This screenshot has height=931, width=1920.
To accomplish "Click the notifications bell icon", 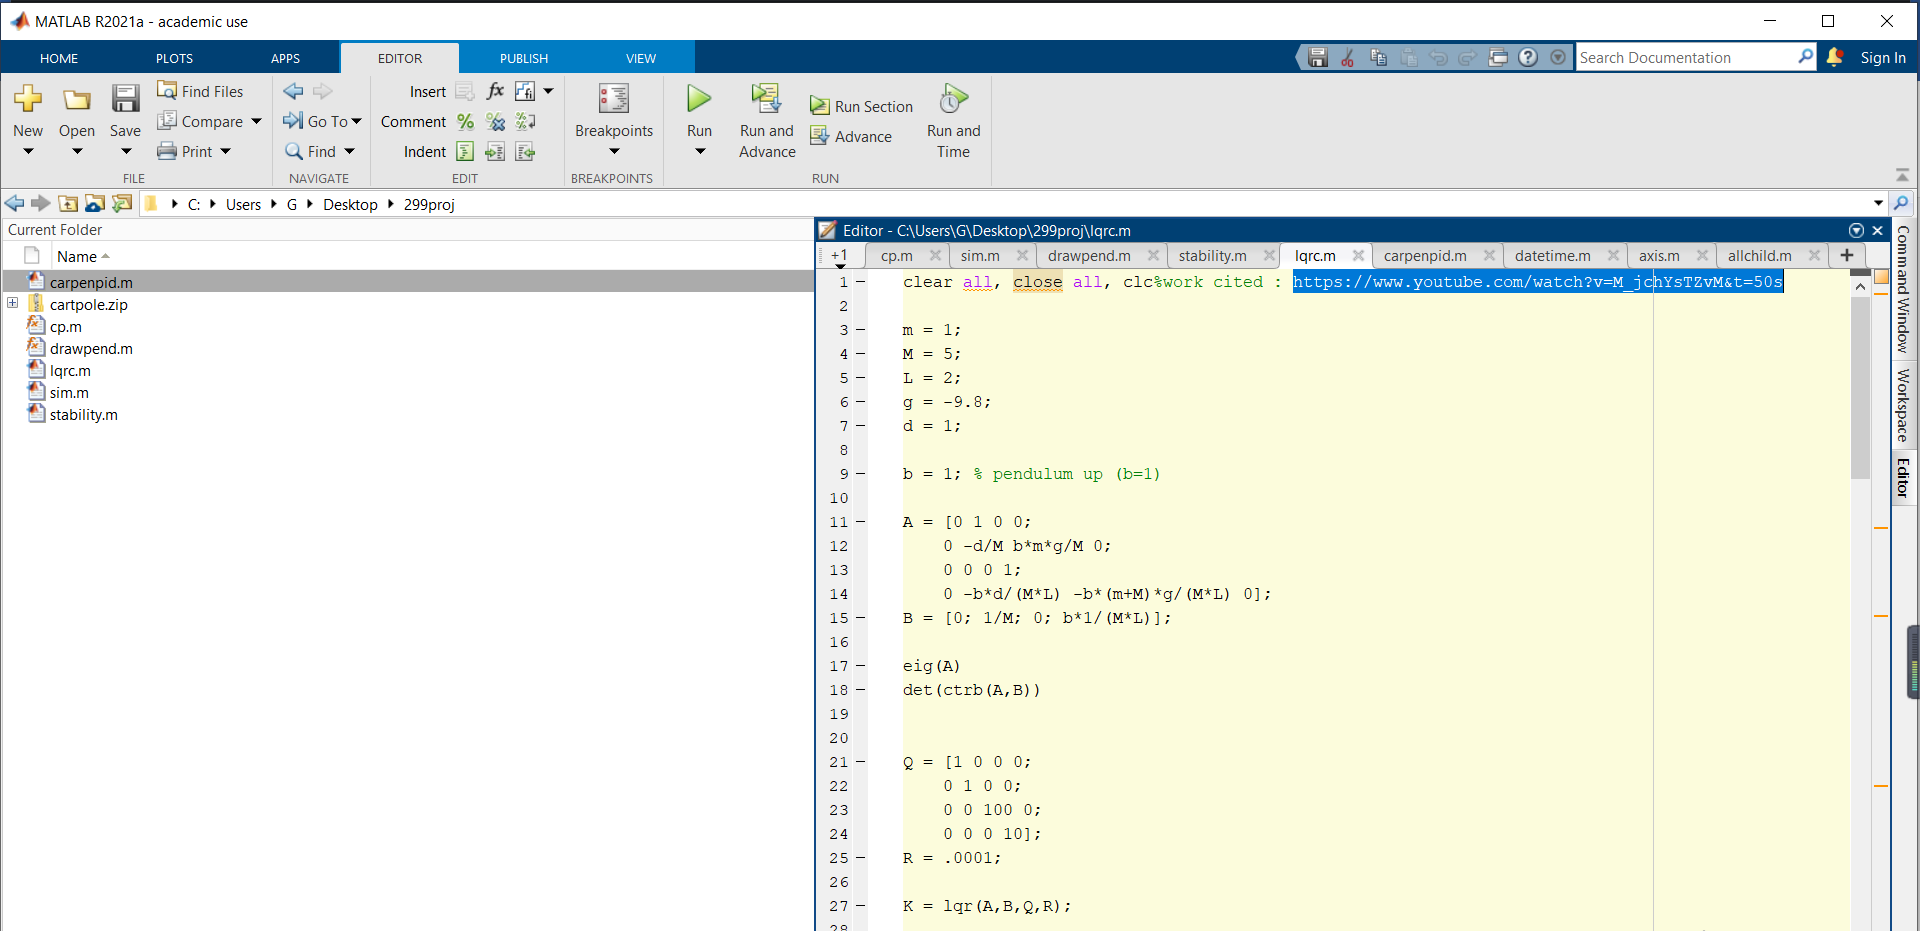I will point(1834,58).
